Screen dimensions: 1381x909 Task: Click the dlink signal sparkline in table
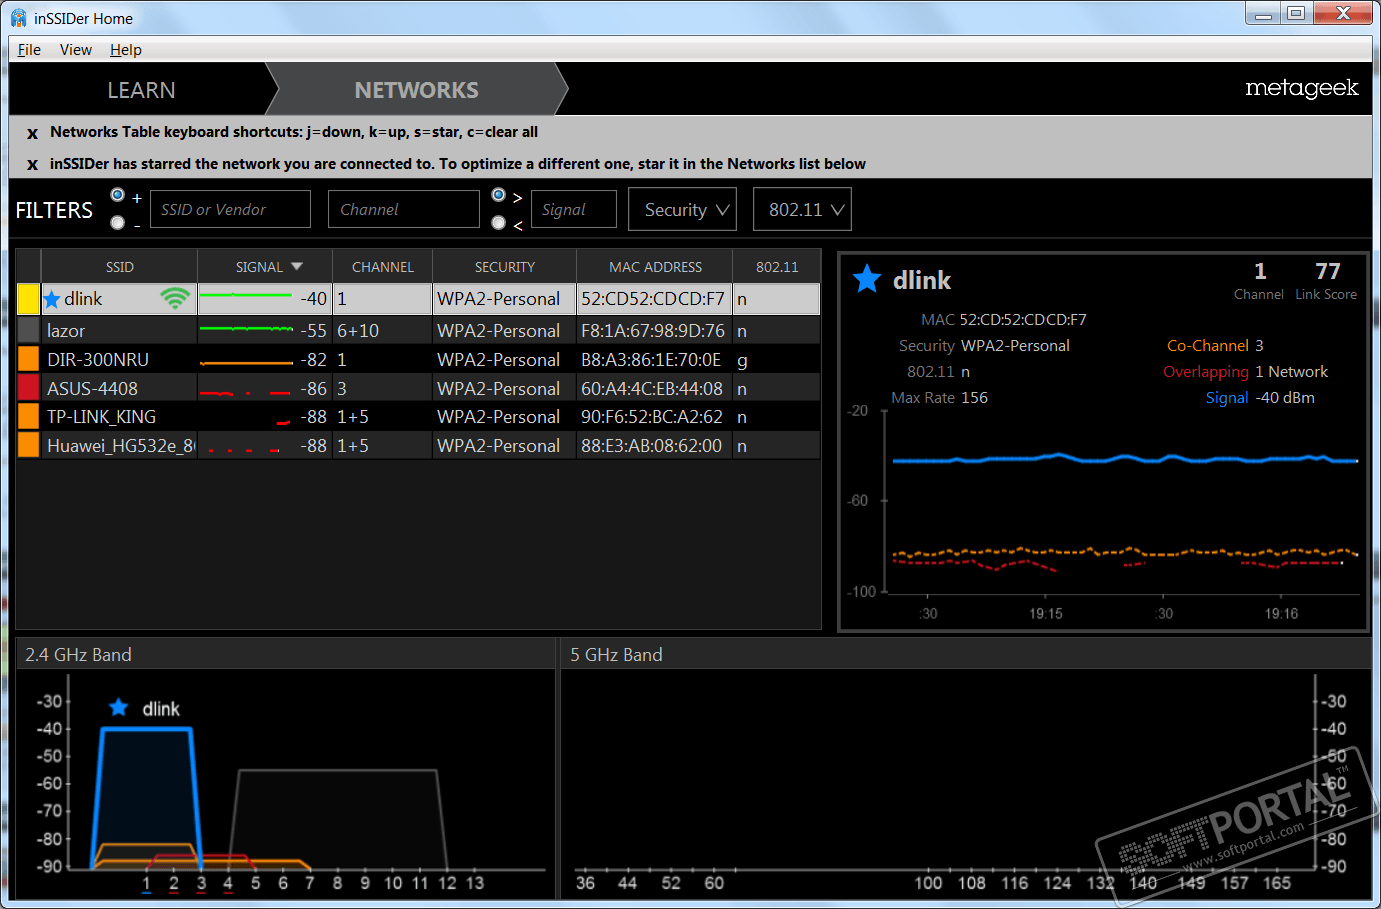pyautogui.click(x=246, y=295)
